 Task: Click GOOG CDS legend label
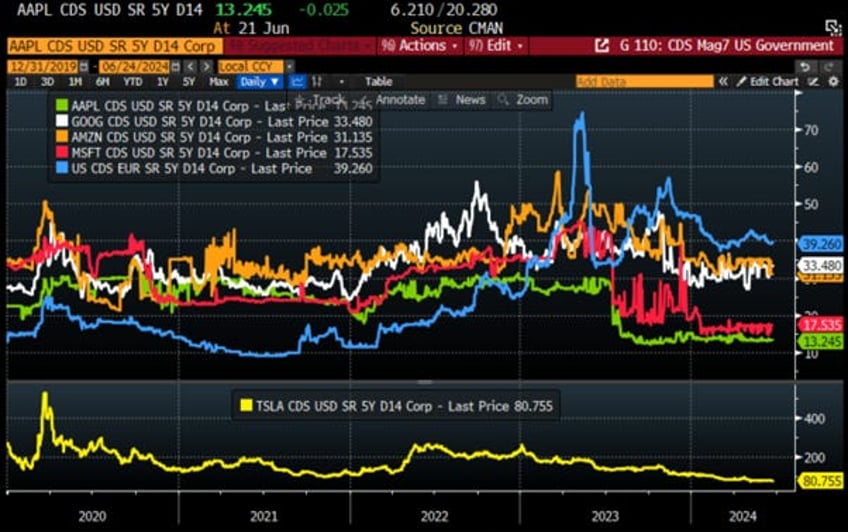click(x=222, y=122)
